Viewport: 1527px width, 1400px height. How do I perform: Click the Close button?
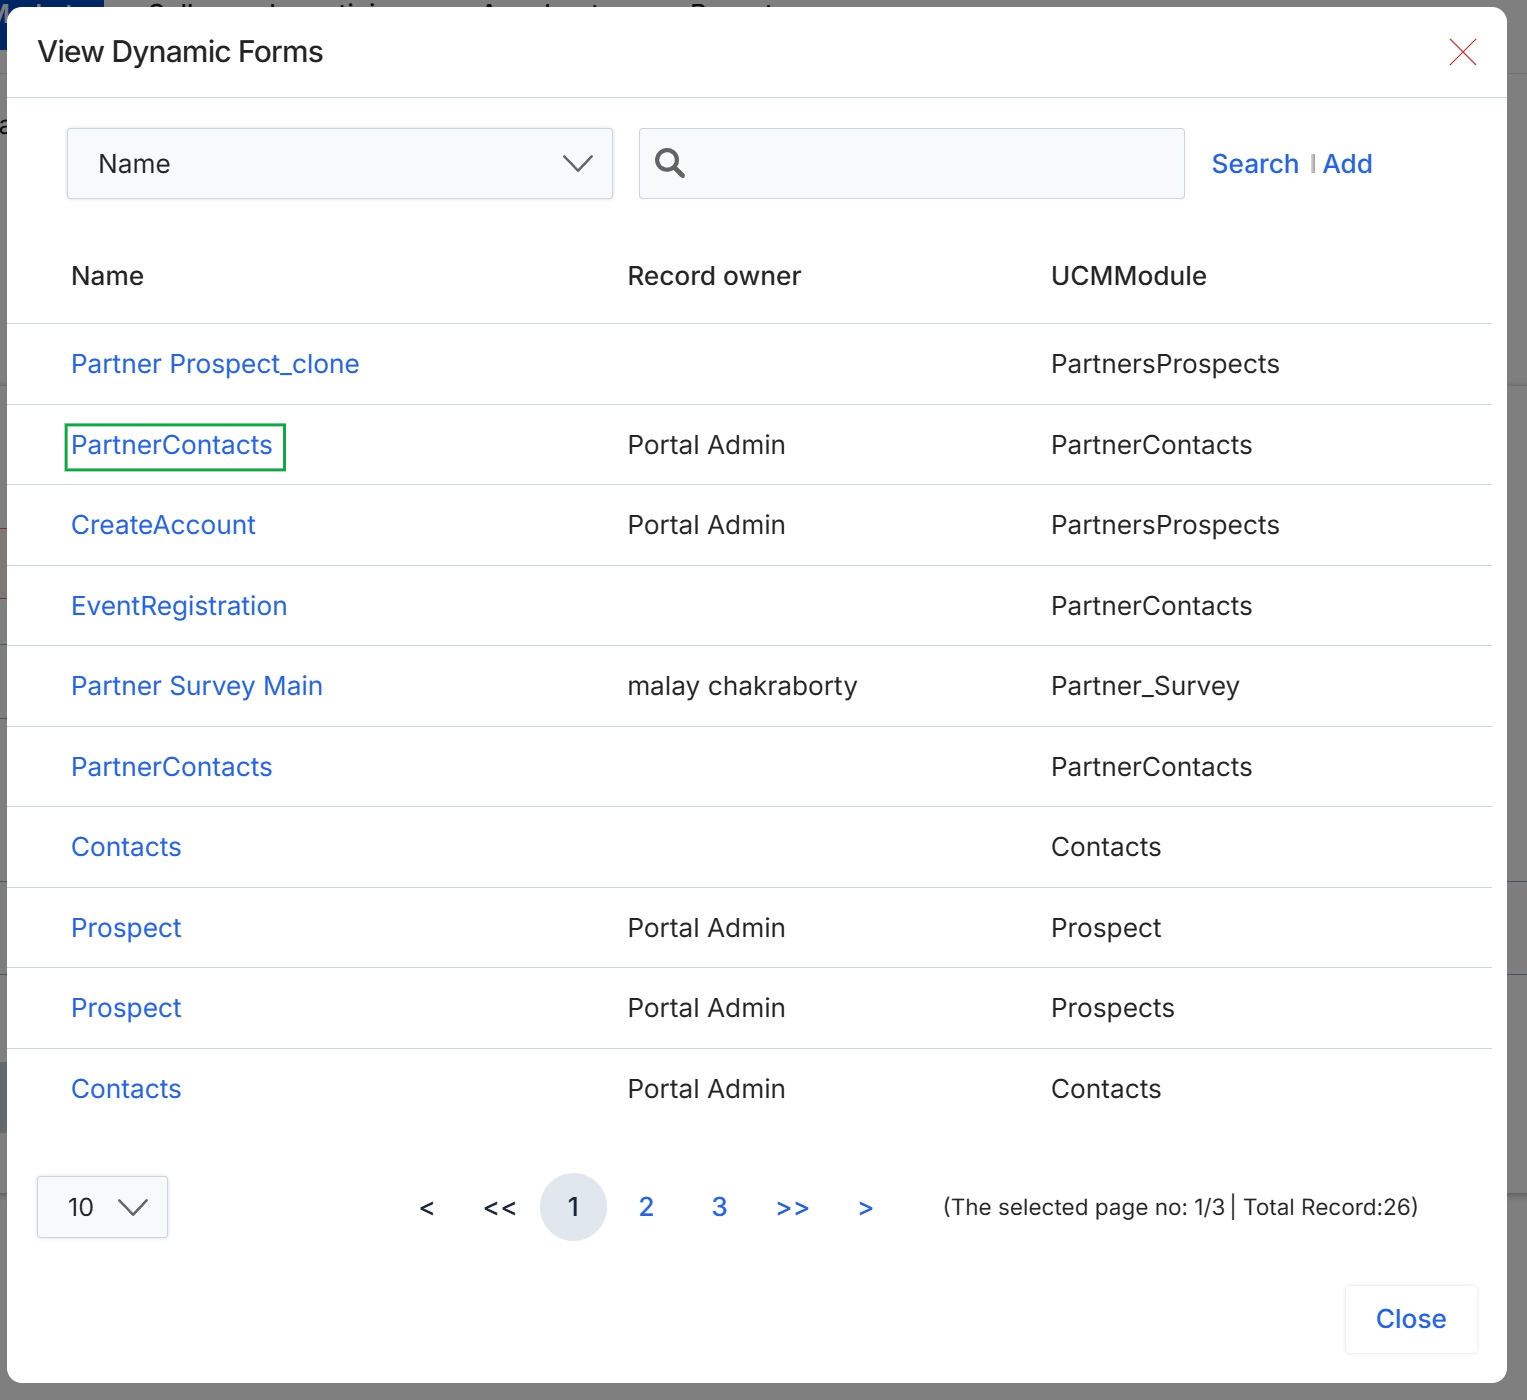coord(1411,1319)
